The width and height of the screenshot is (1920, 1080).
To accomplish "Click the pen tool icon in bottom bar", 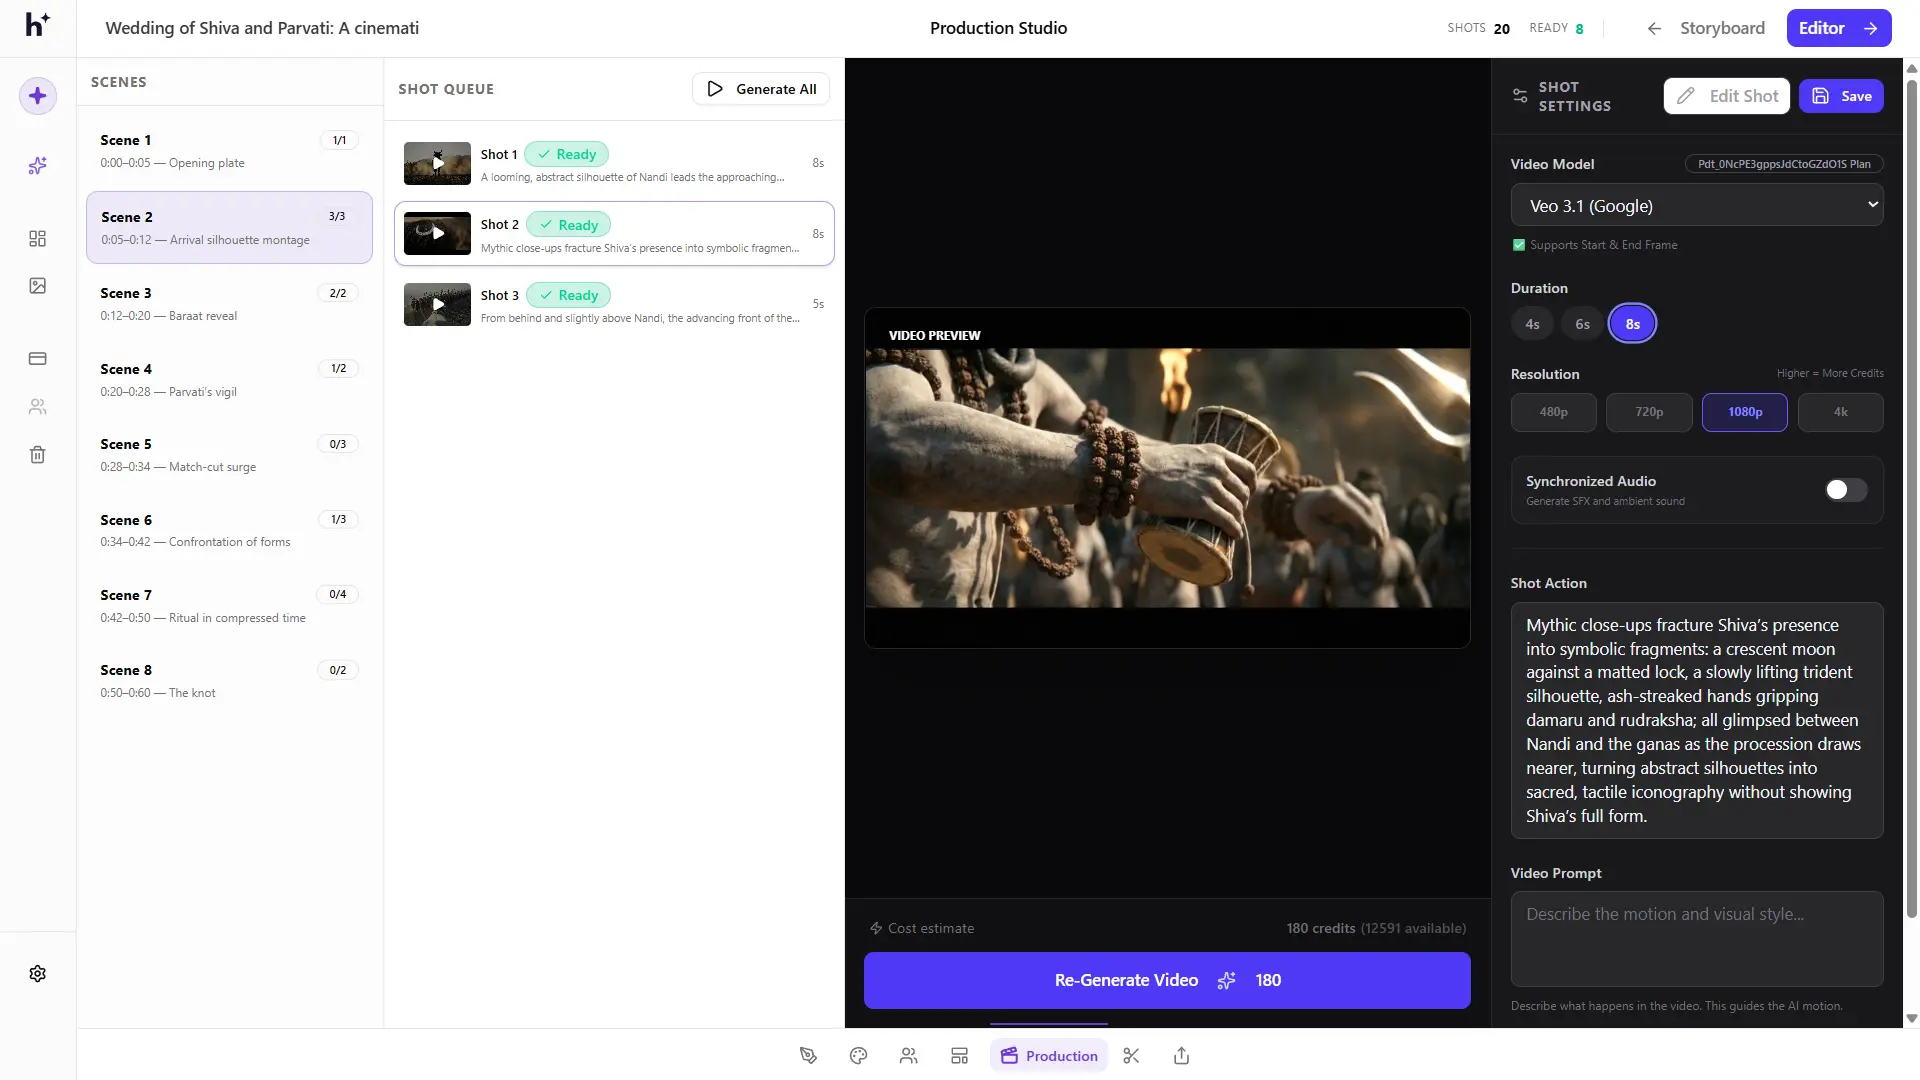I will (808, 1056).
